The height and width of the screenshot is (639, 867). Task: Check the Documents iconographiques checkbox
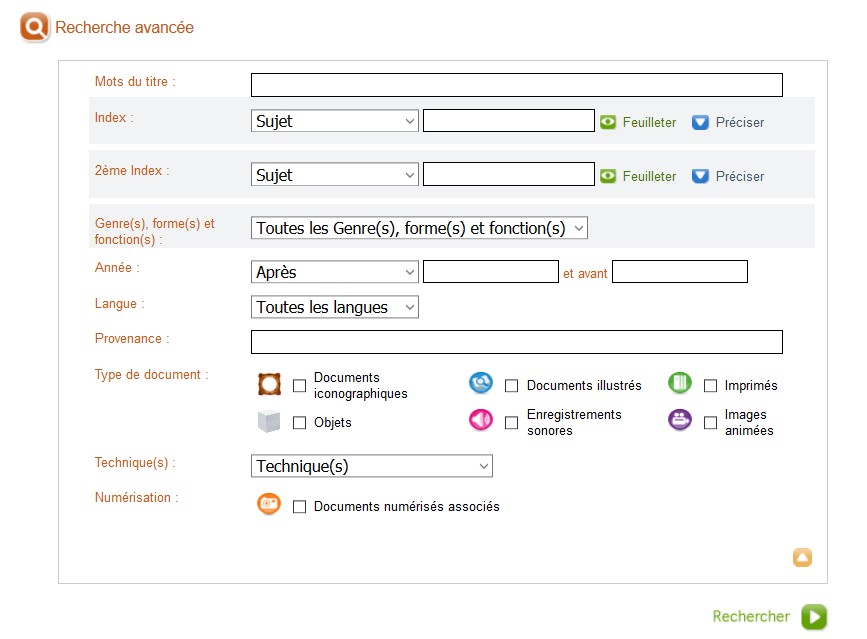coord(299,386)
